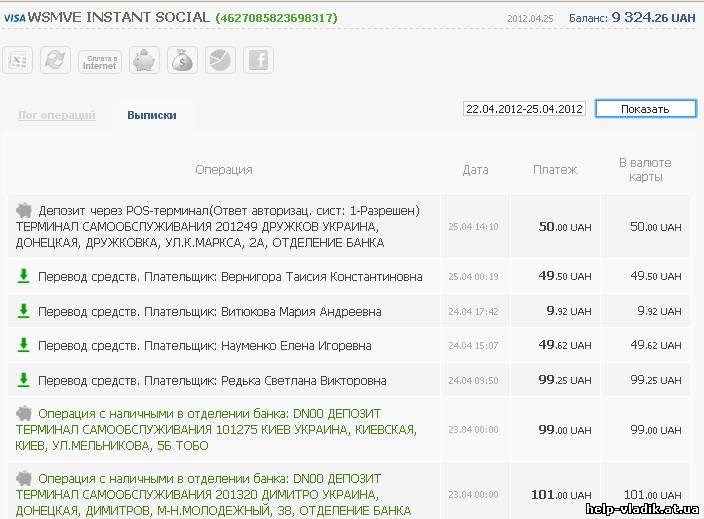704x519 pixels.
Task: Click green arrow icon for Науменко transfer
Action: tap(23, 346)
